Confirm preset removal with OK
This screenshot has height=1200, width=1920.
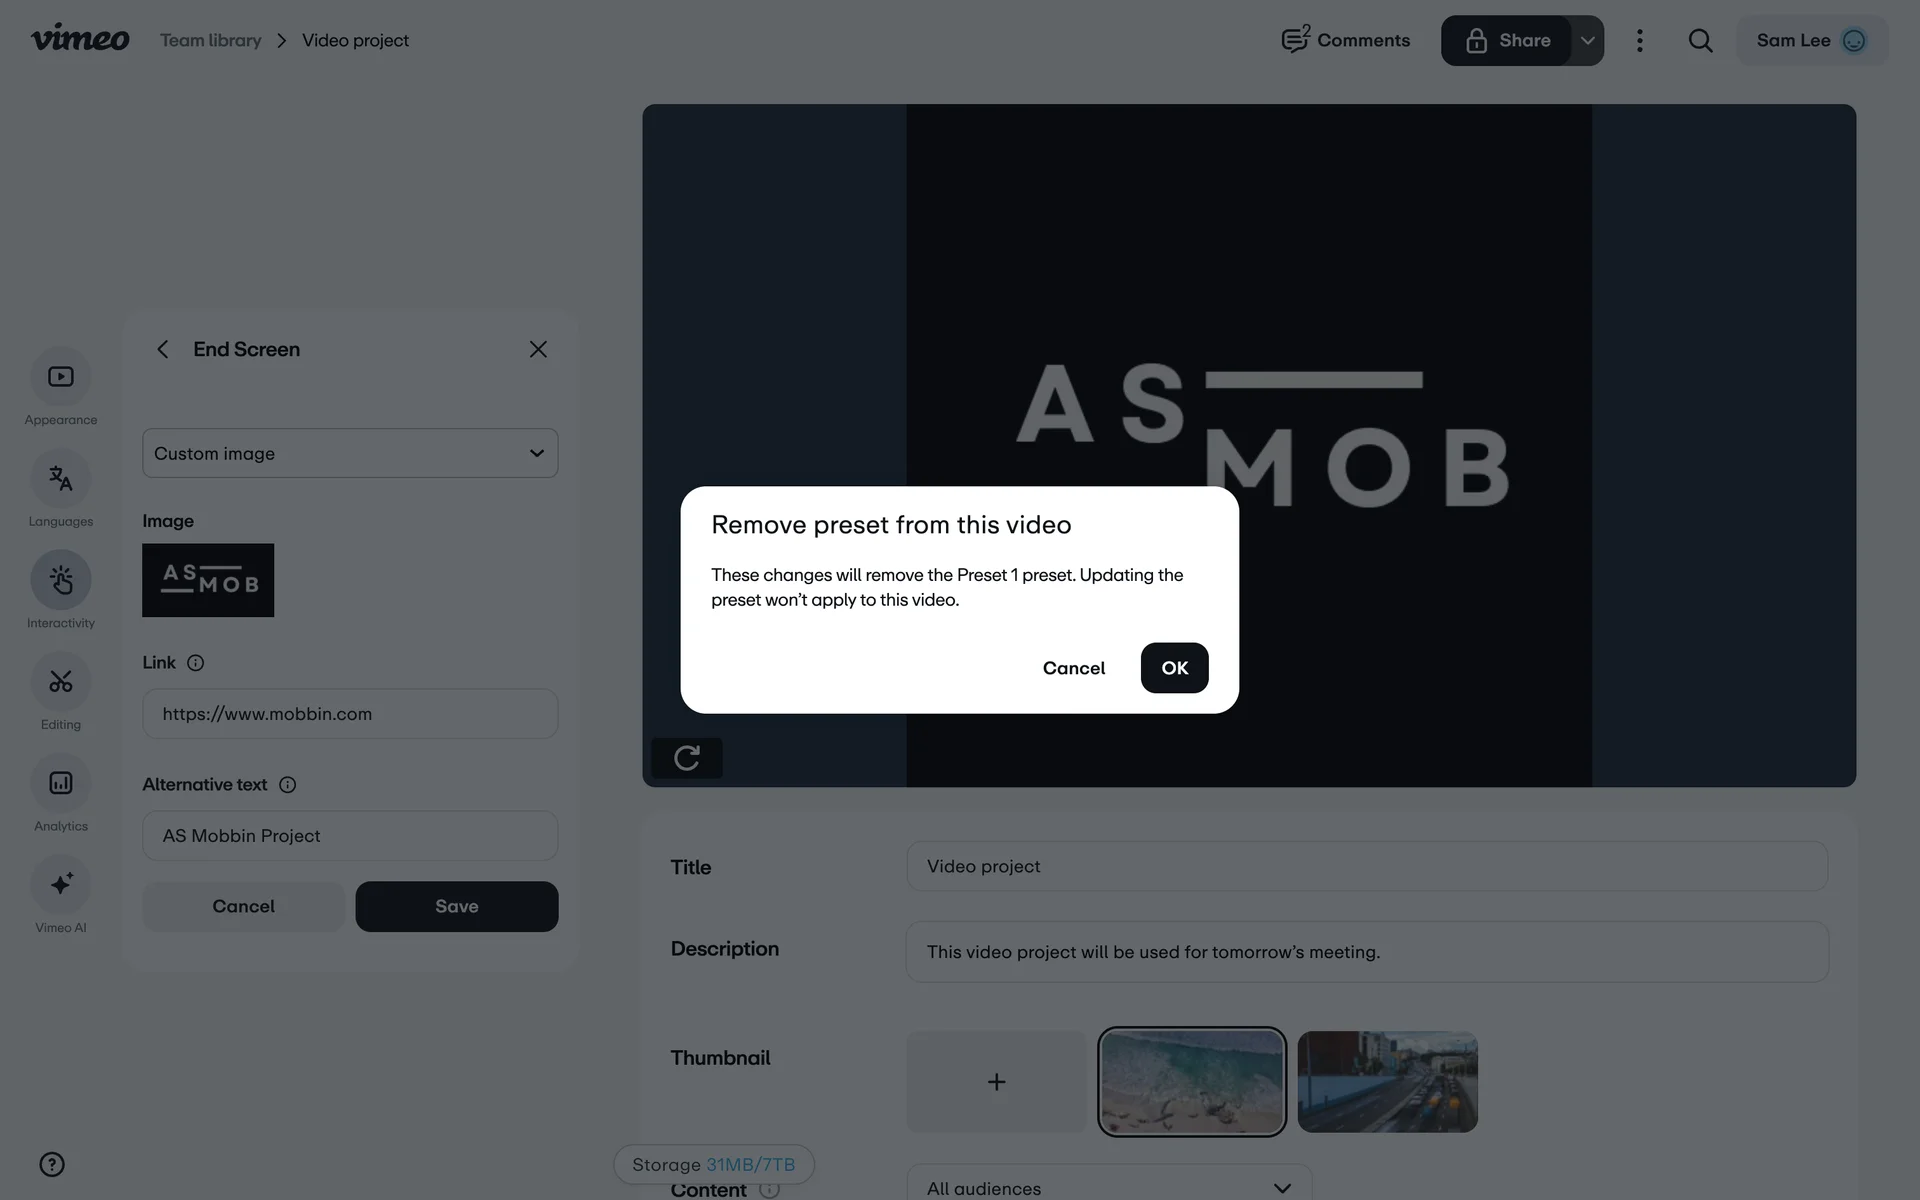1174,668
